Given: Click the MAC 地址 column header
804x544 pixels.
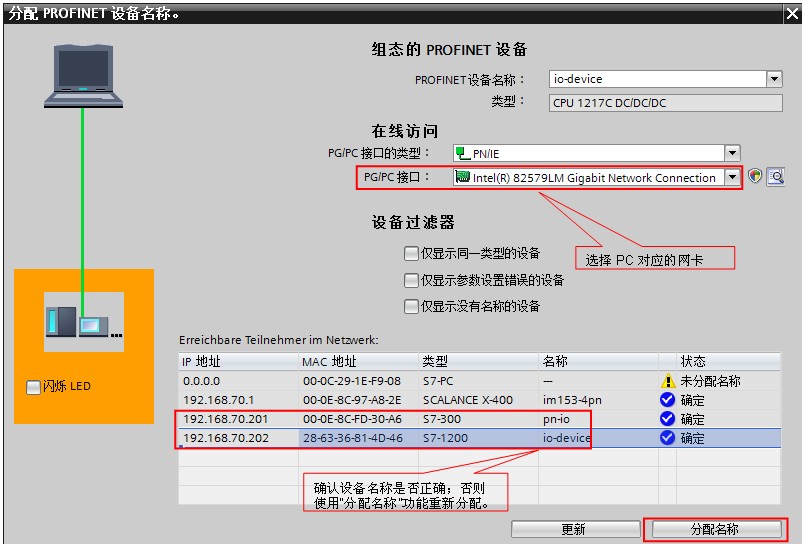Looking at the screenshot, I should (358, 361).
